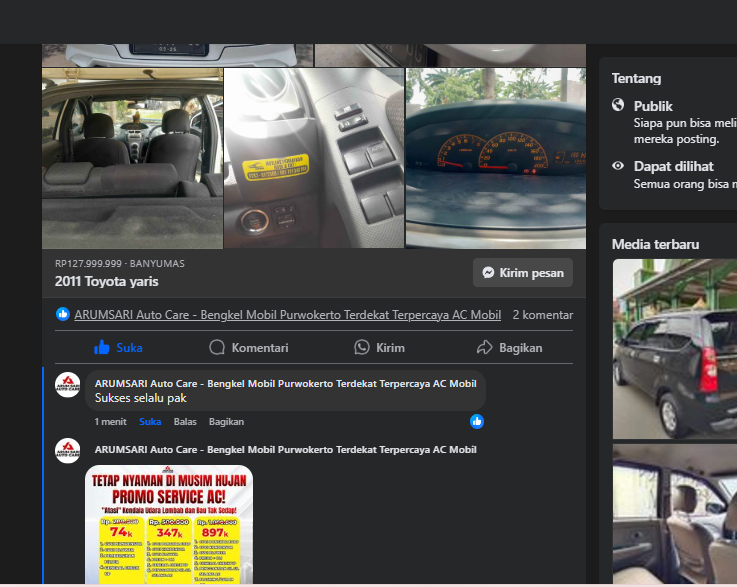This screenshot has width=737, height=587.
Task: Click the thumbs-up icon in the Suka button
Action: 102,347
